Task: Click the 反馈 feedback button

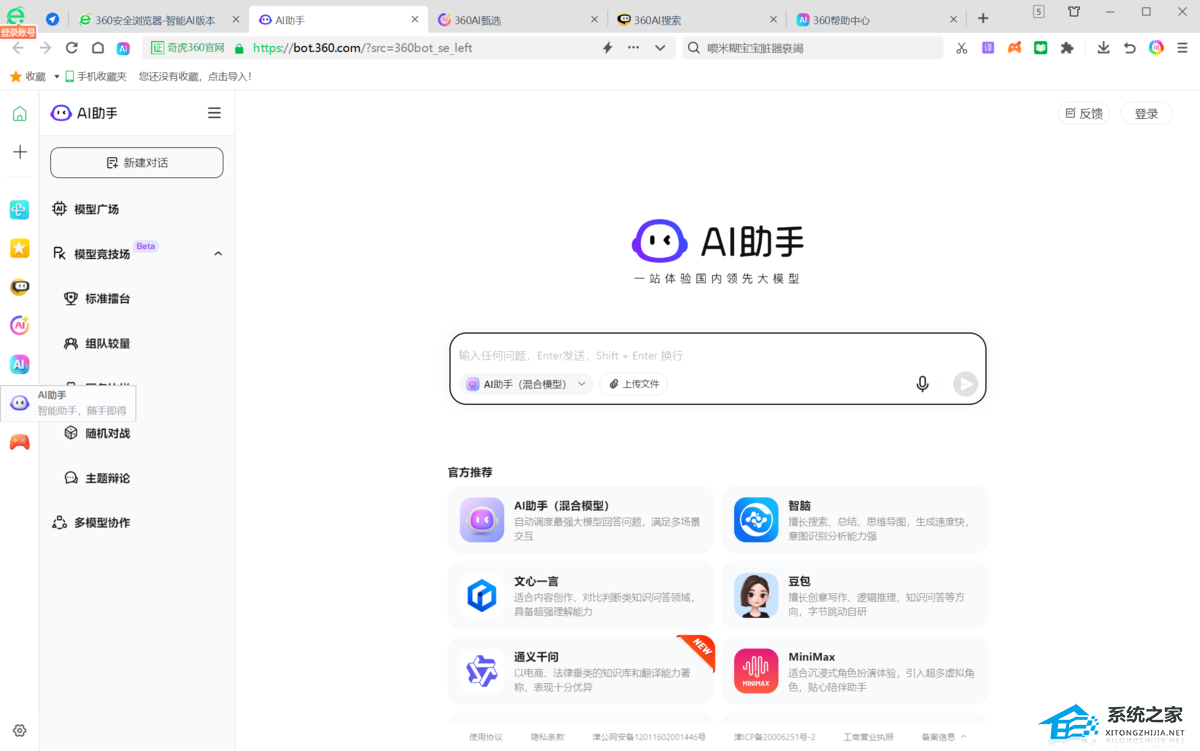Action: point(1084,113)
